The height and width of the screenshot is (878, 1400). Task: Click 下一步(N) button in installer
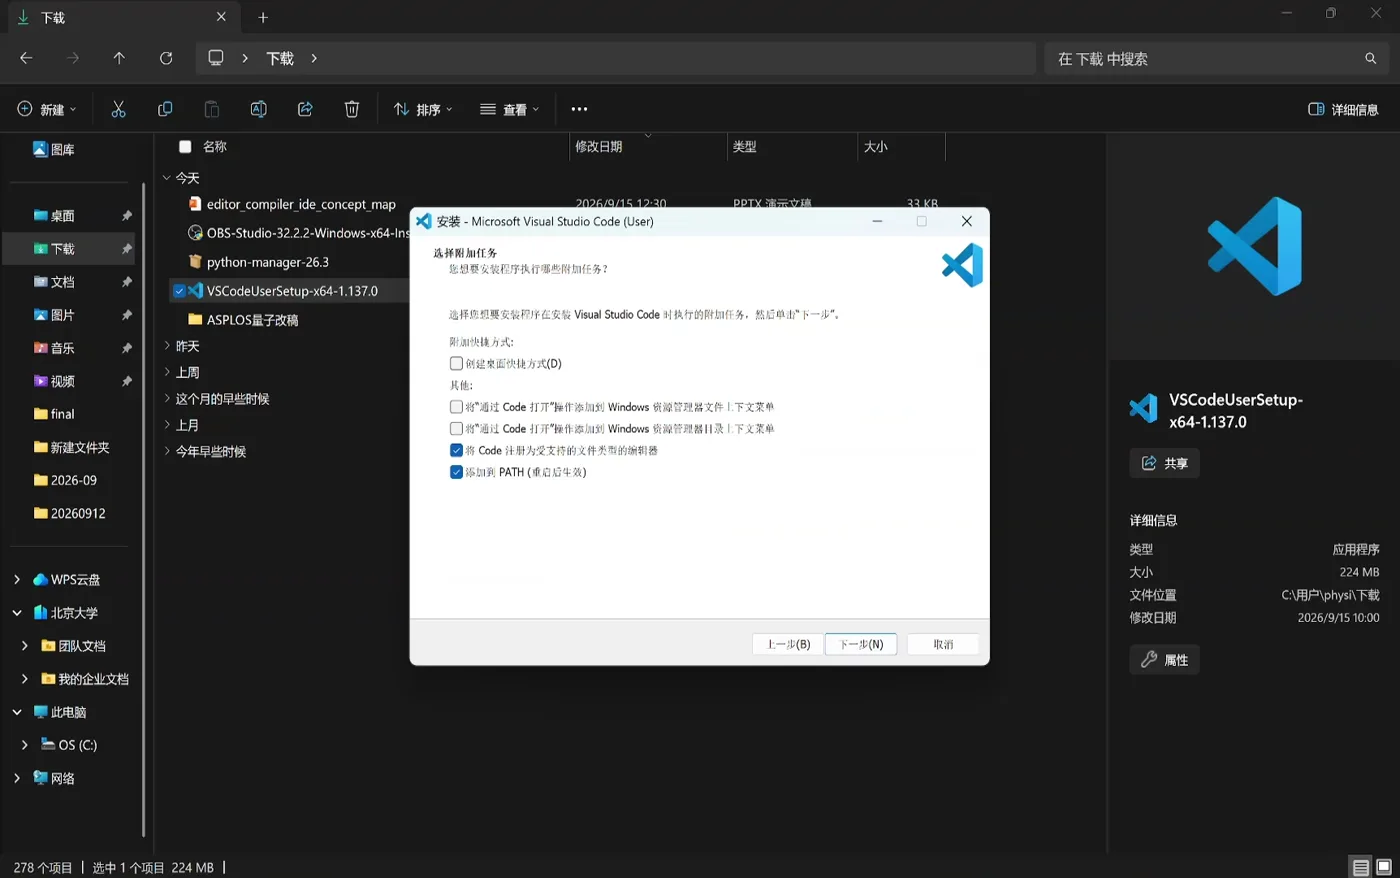pos(861,644)
